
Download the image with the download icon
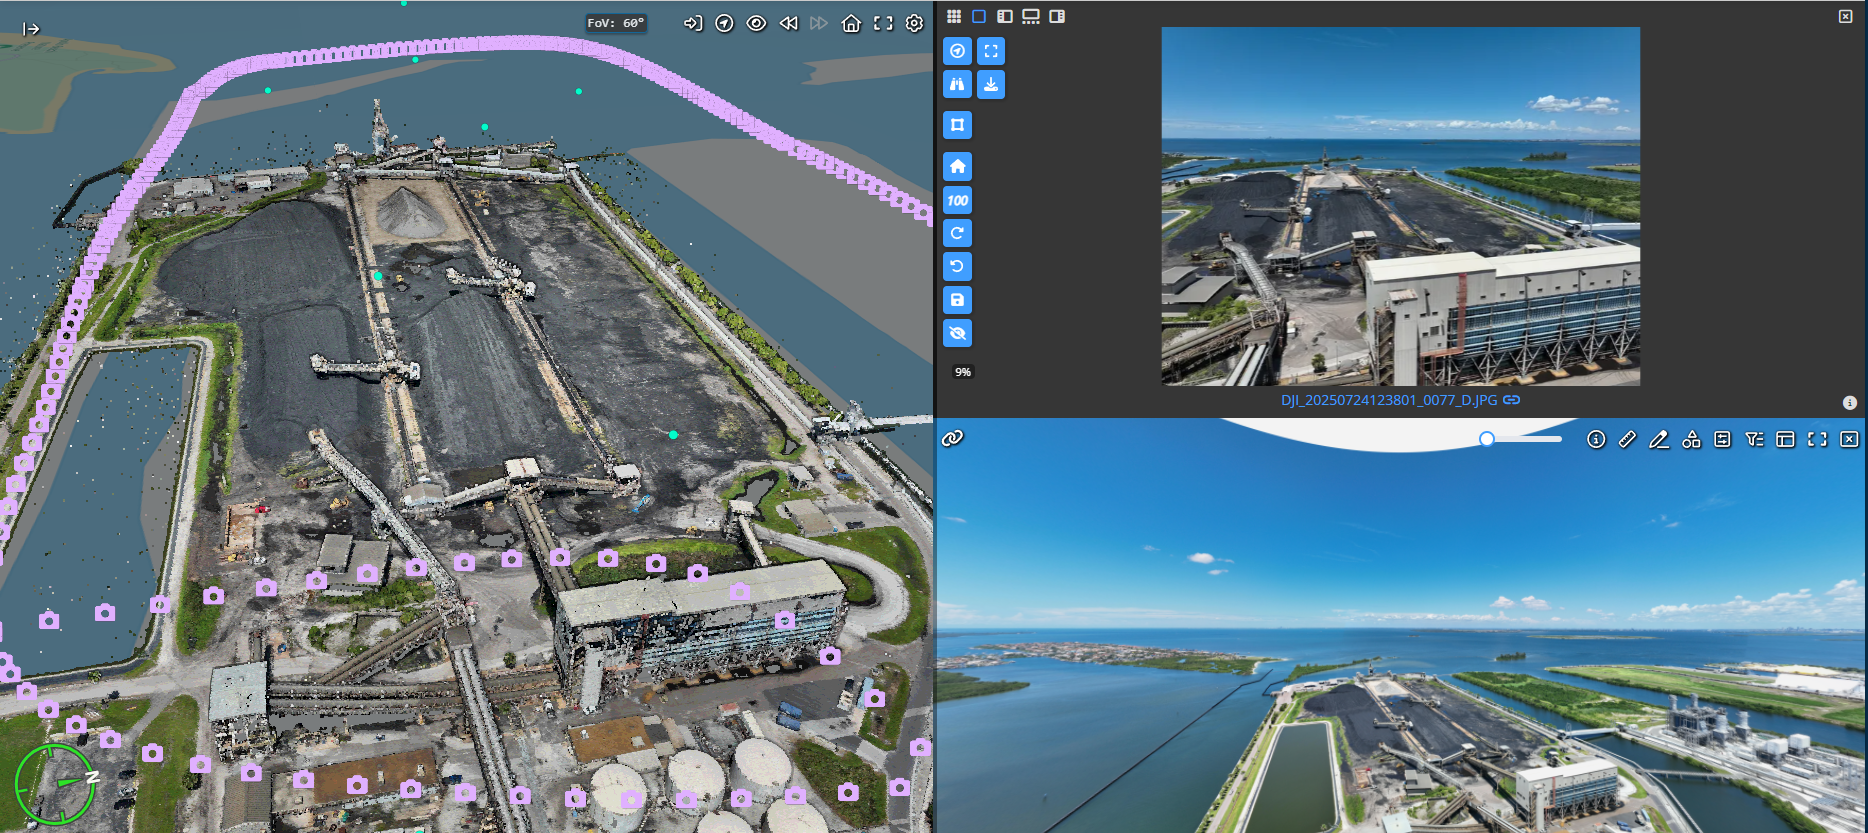990,84
